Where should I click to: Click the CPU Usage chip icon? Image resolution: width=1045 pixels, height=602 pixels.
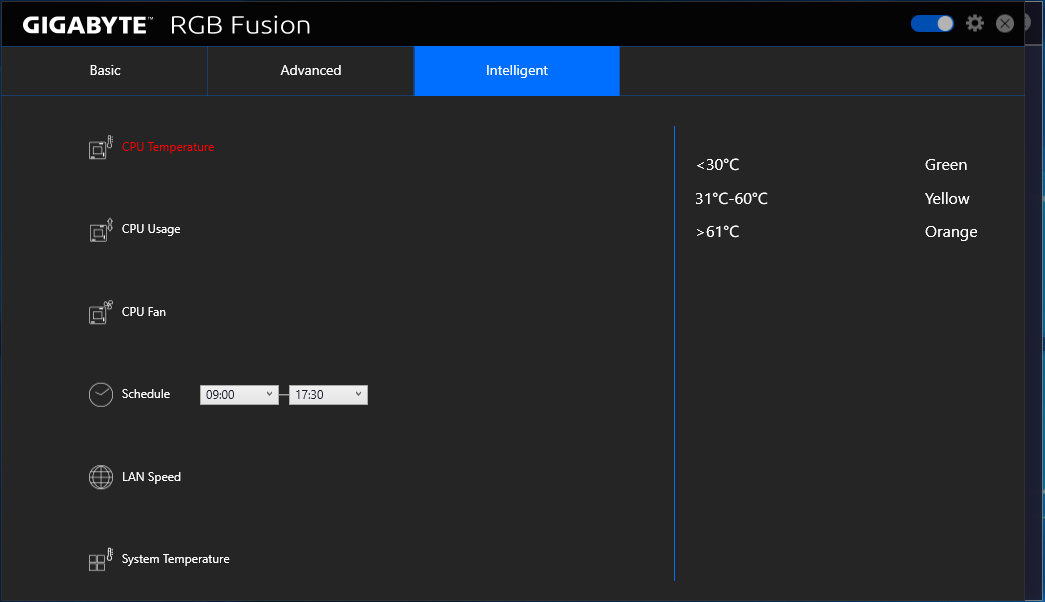pyautogui.click(x=101, y=230)
